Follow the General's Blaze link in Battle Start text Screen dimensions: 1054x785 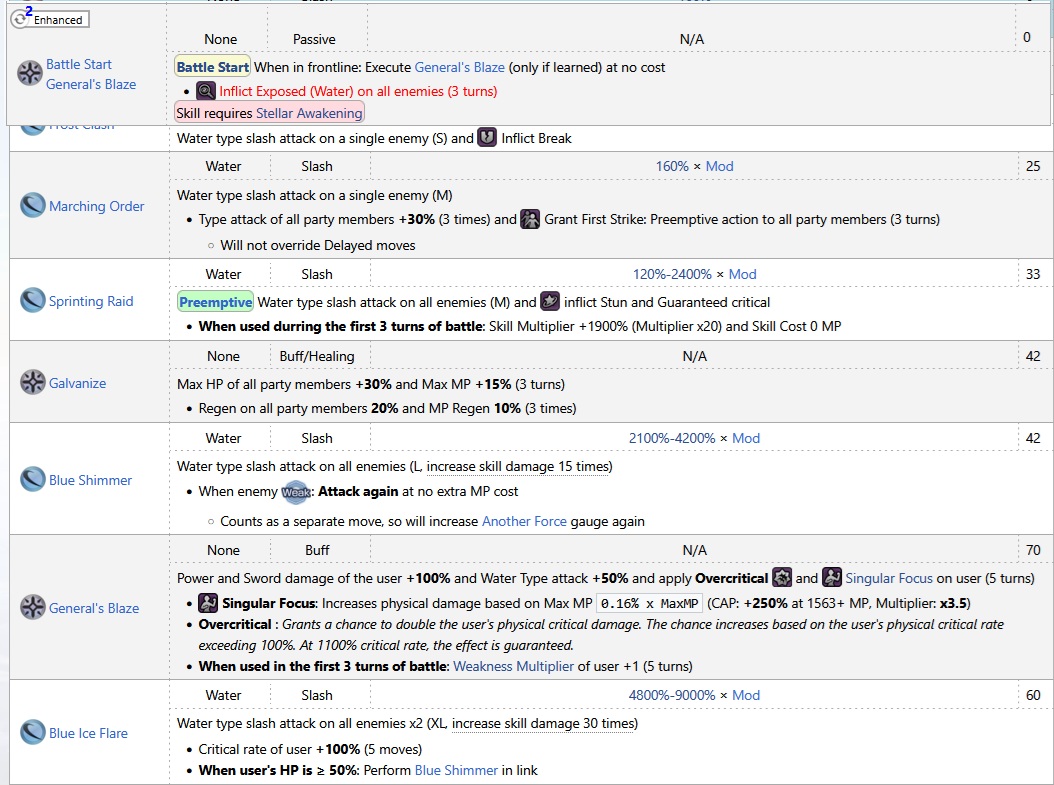click(x=459, y=67)
